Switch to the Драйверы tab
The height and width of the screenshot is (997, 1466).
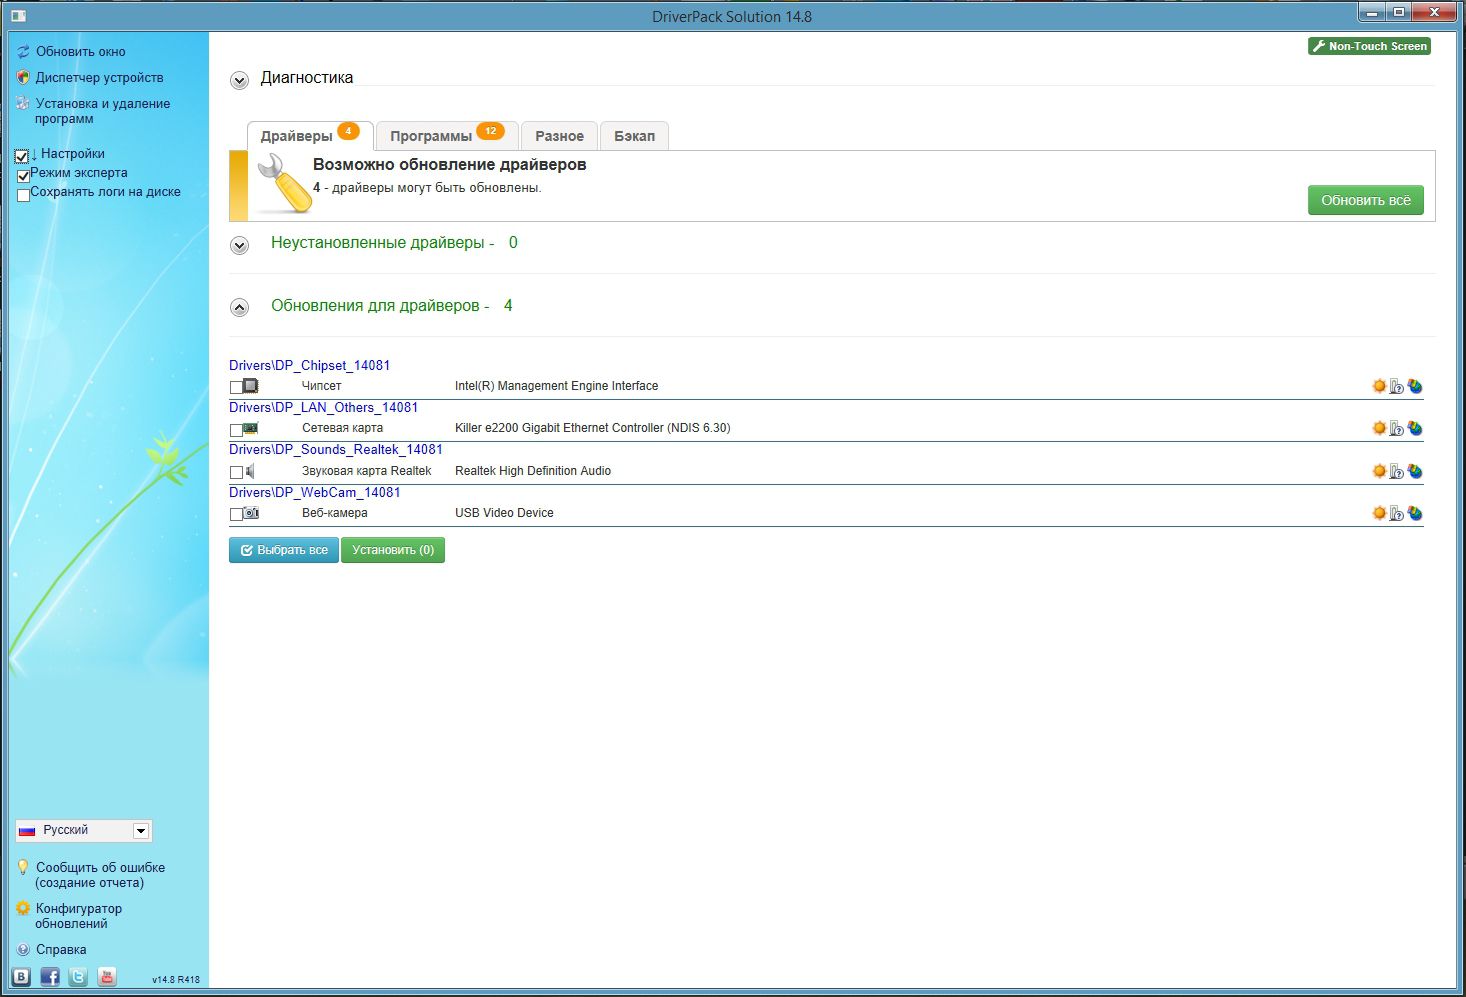310,136
